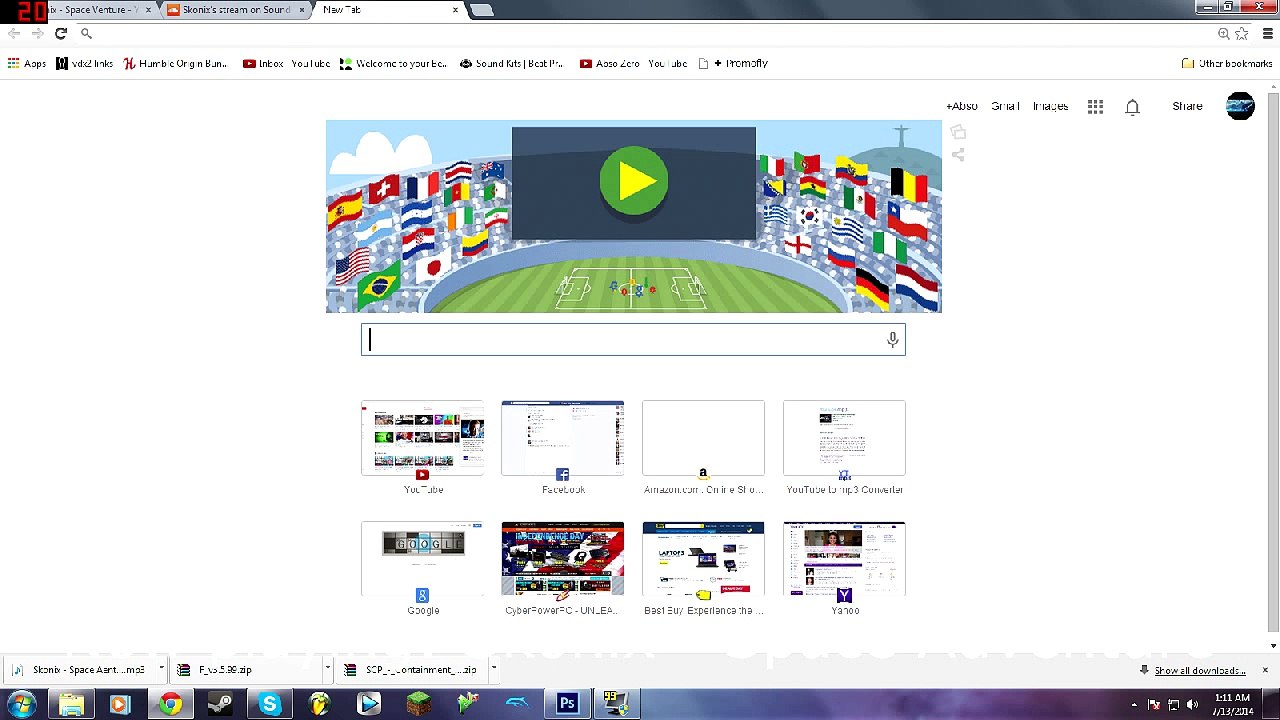Open Photoshop from the taskbar
Screen dimensions: 1280x720
567,704
